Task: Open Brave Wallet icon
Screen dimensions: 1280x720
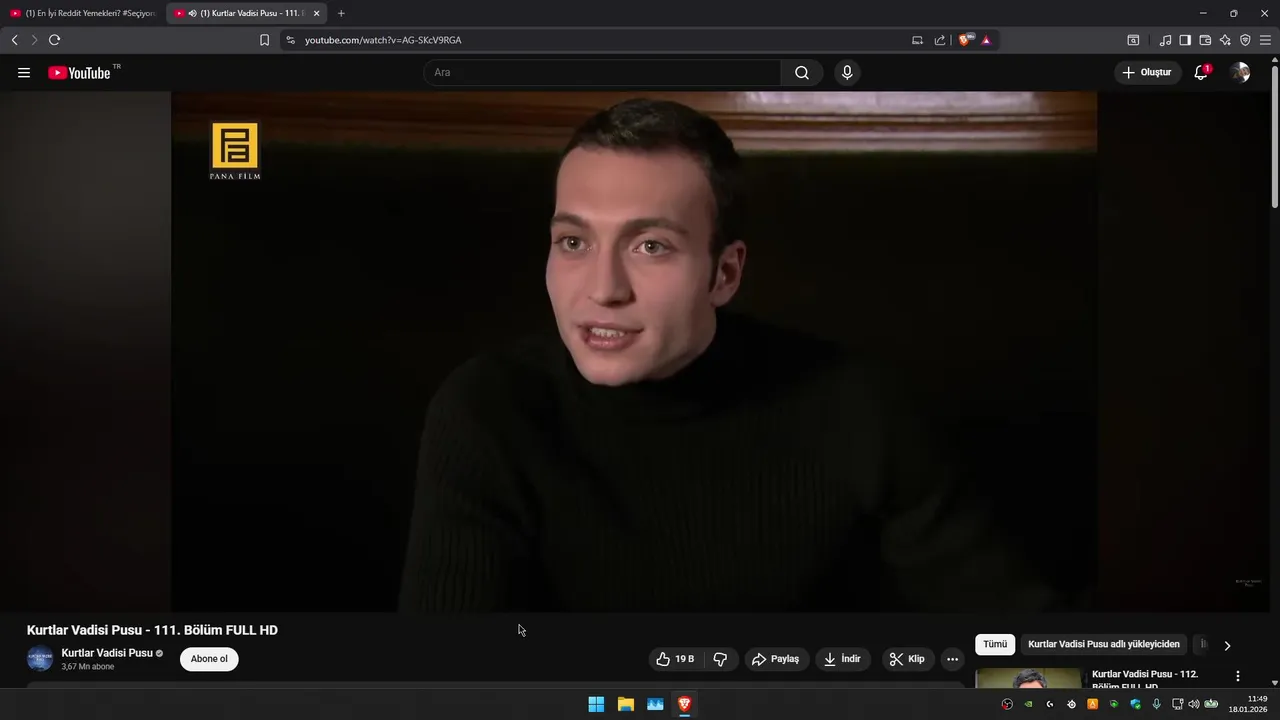Action: point(1205,40)
